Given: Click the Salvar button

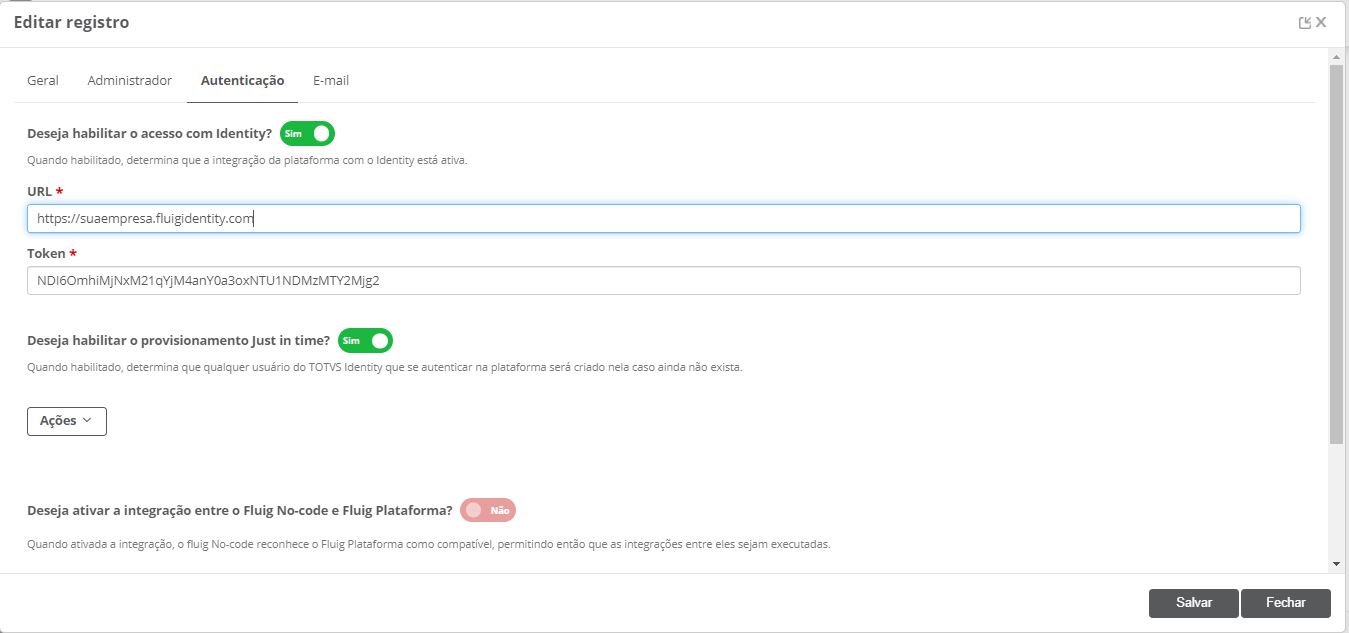Looking at the screenshot, I should pyautogui.click(x=1194, y=603).
